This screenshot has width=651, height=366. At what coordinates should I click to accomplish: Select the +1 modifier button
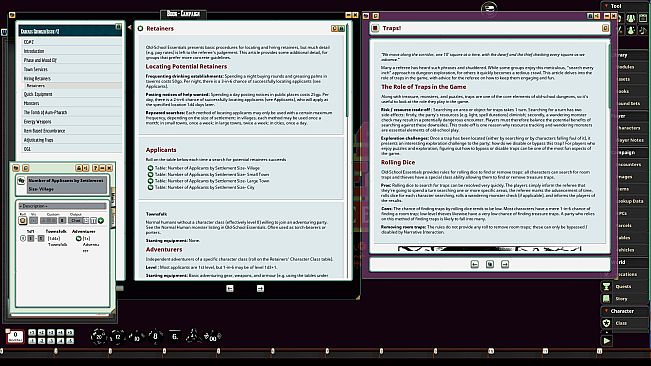[32, 332]
